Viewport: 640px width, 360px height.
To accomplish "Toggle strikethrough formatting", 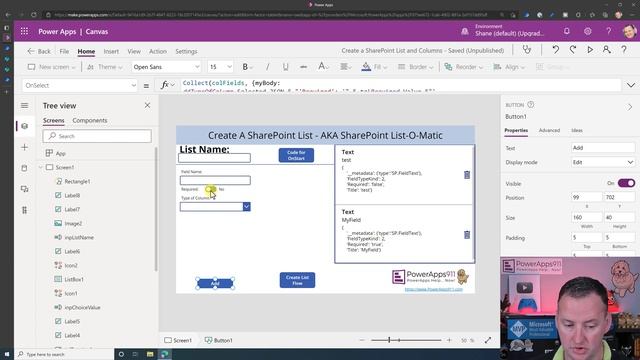I will pos(303,67).
